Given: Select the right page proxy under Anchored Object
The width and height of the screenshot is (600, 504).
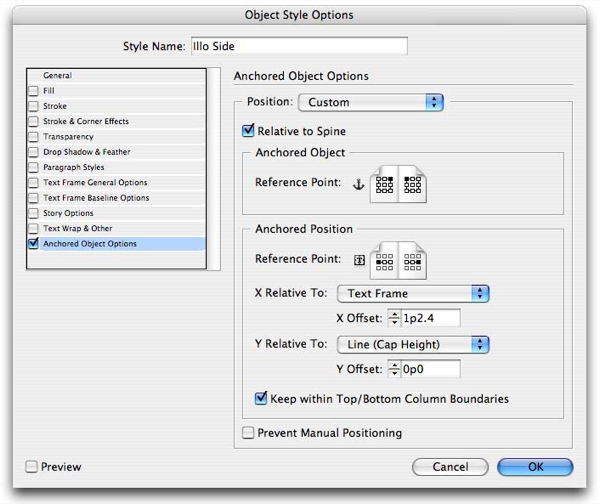Looking at the screenshot, I should pos(412,184).
